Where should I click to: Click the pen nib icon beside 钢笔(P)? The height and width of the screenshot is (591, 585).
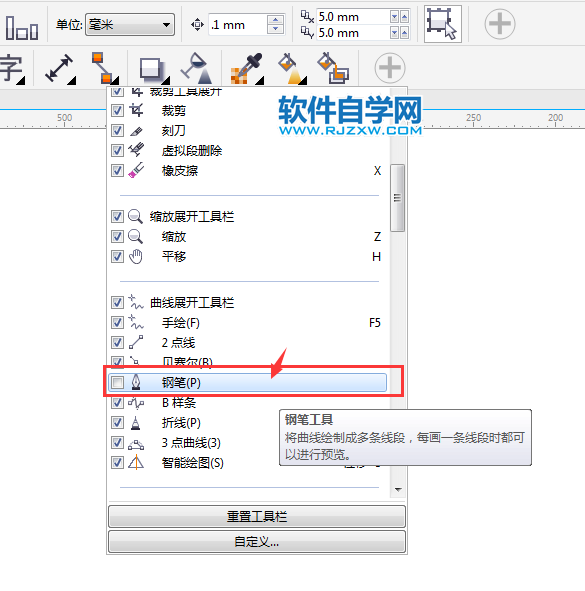pyautogui.click(x=136, y=382)
